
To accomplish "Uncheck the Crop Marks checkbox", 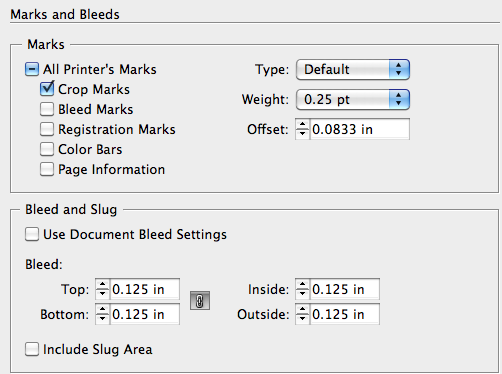I will pos(47,89).
